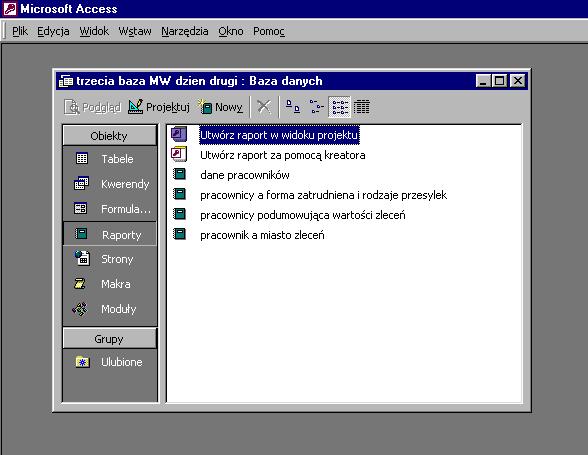The height and width of the screenshot is (455, 588).
Task: Click the Obiekty header button
Action: [x=110, y=135]
